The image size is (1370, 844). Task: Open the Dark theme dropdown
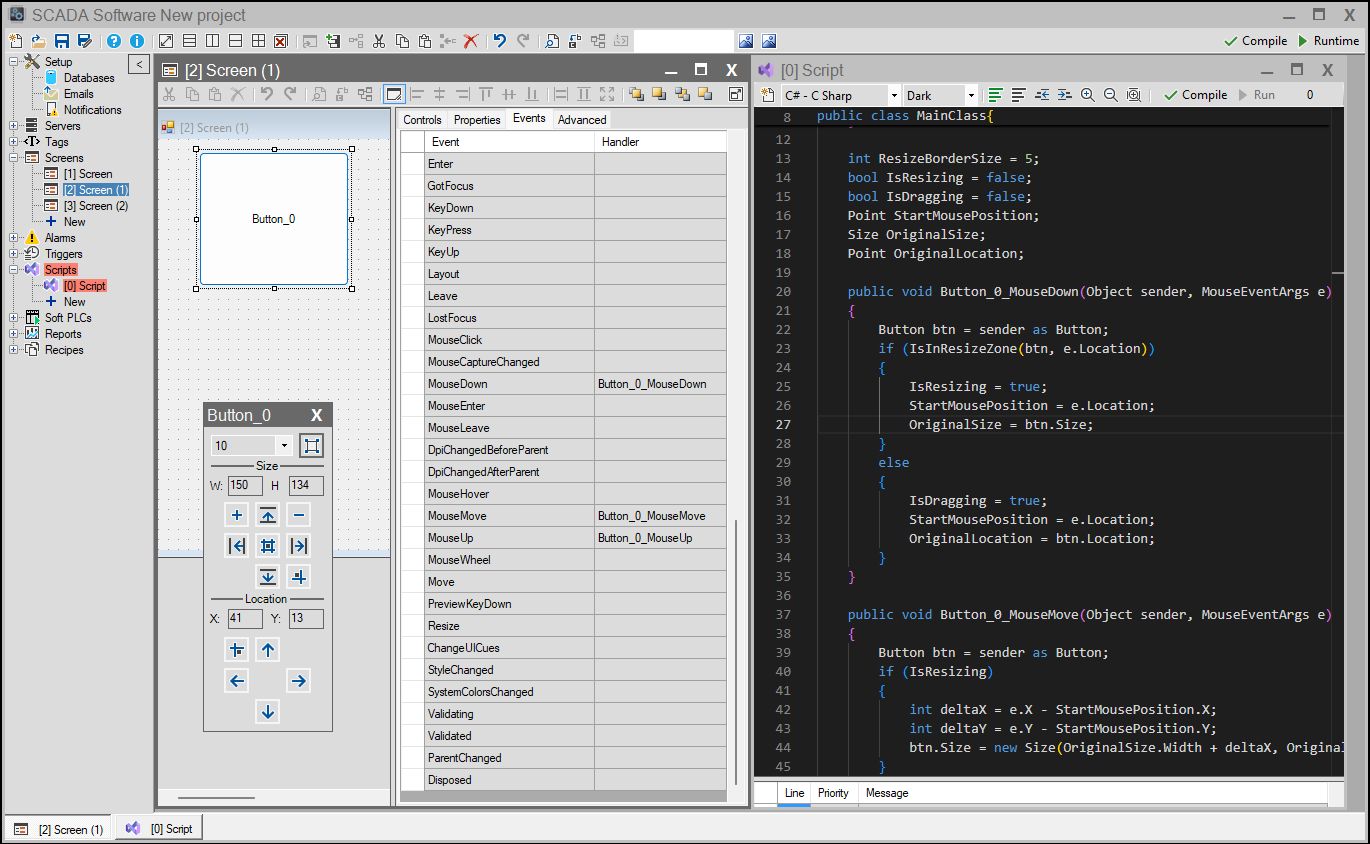click(940, 95)
